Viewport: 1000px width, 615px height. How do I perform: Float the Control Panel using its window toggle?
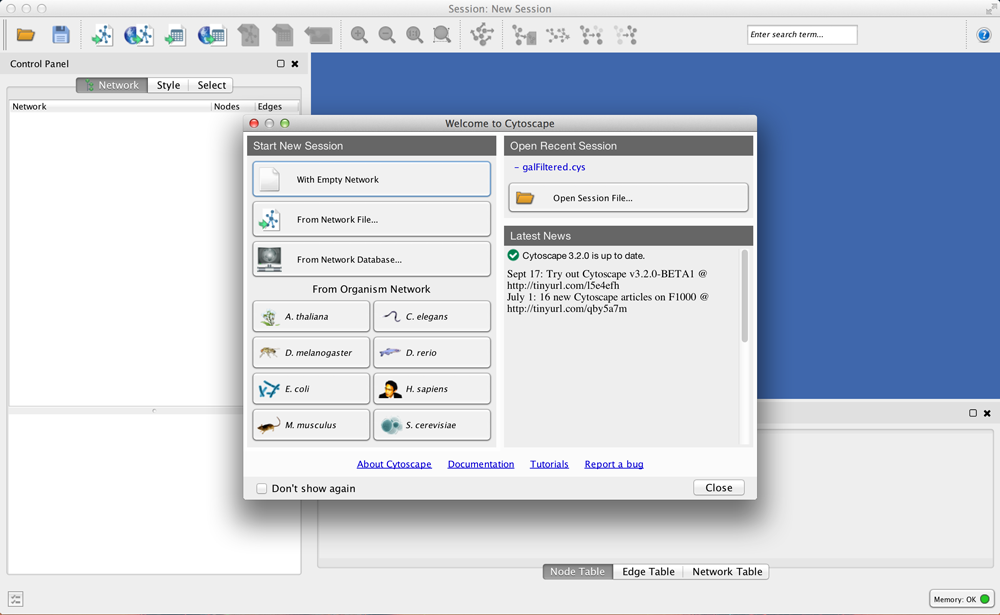click(x=281, y=64)
